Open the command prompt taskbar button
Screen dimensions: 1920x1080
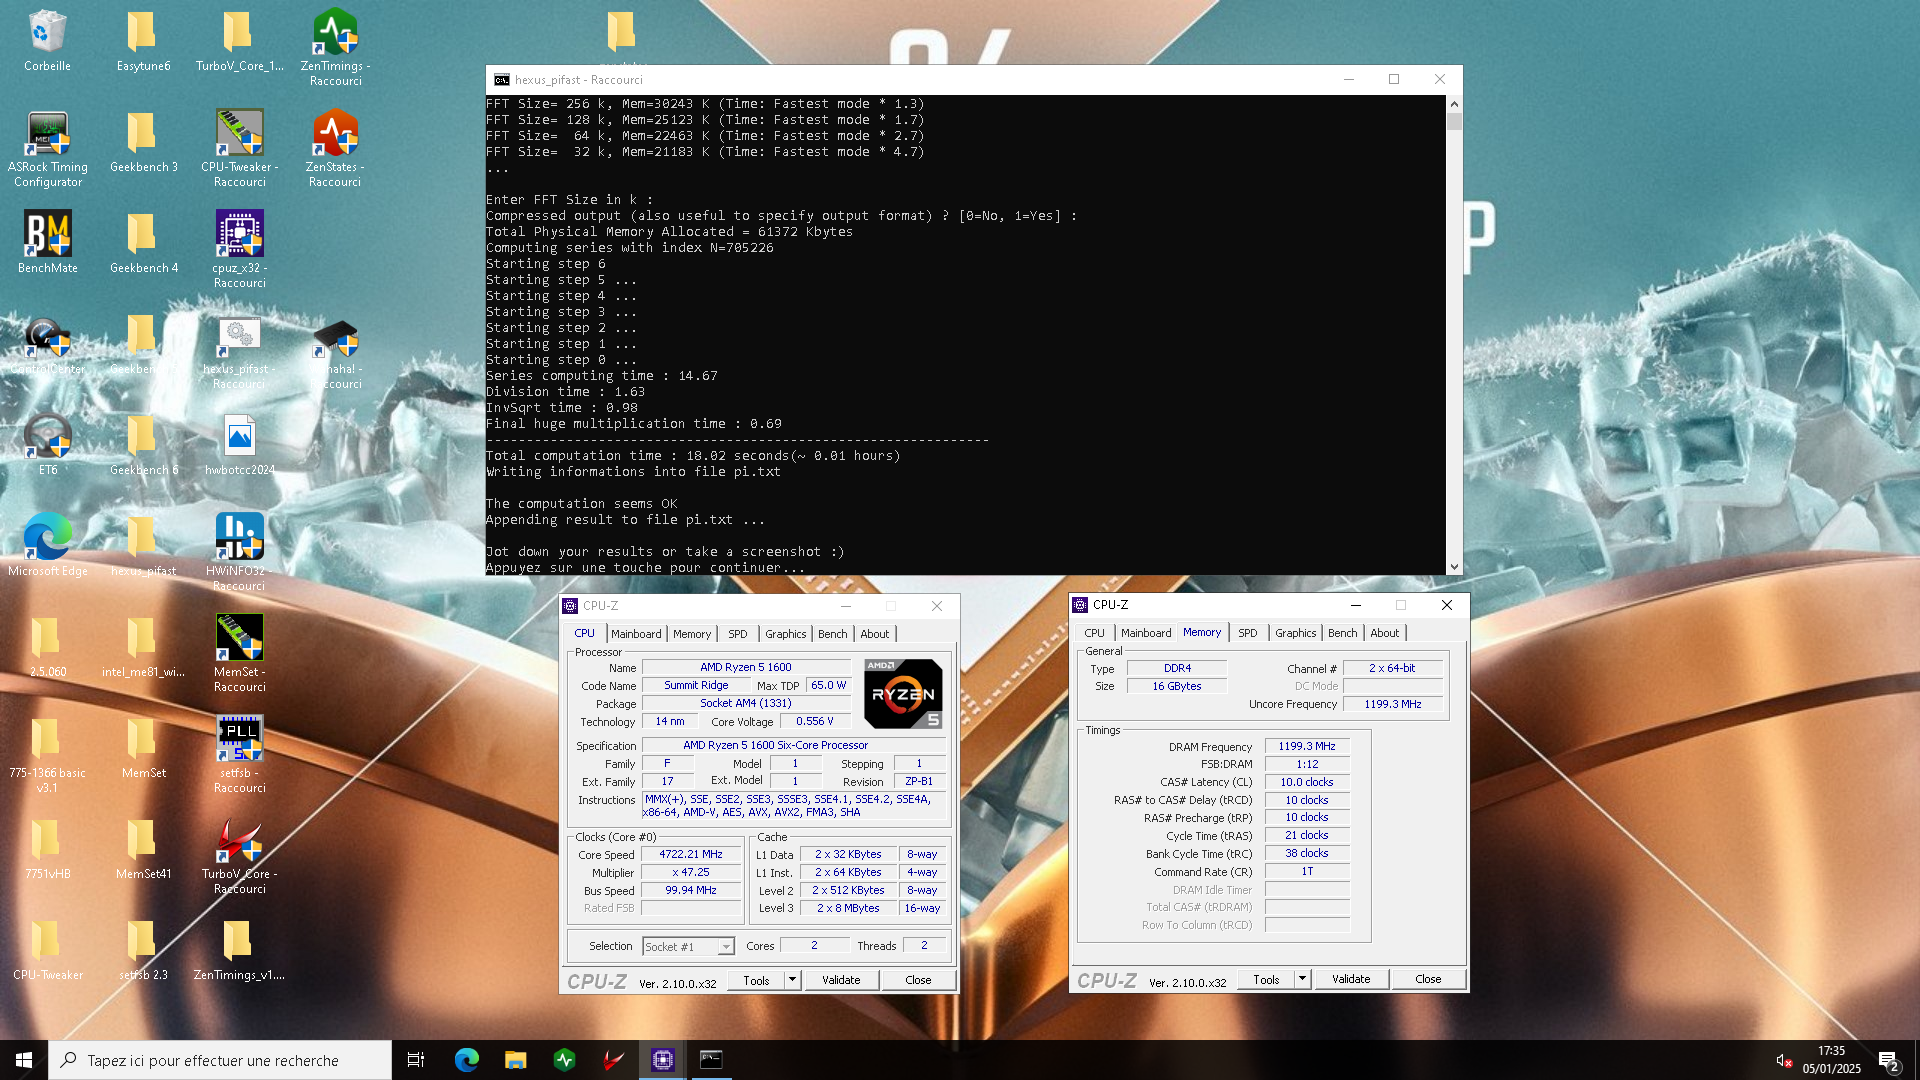pos(711,1060)
